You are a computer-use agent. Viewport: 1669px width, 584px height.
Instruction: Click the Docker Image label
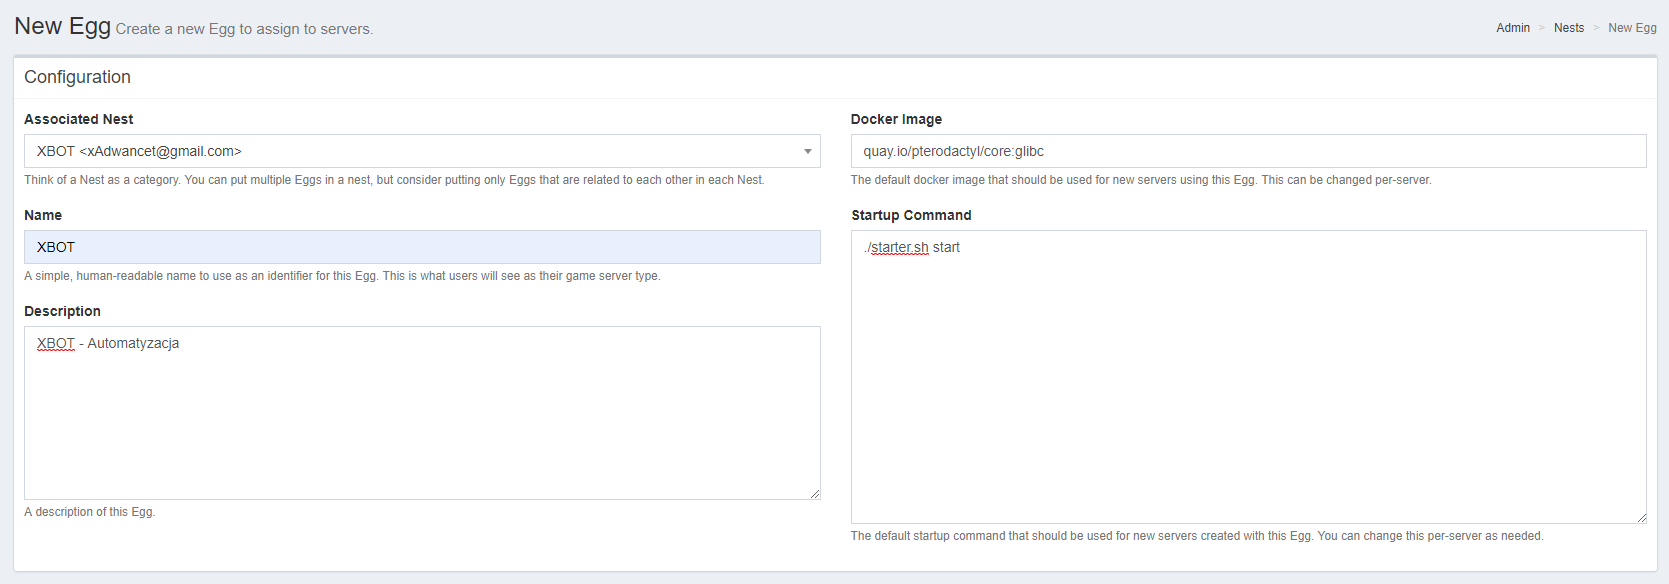[x=896, y=119]
